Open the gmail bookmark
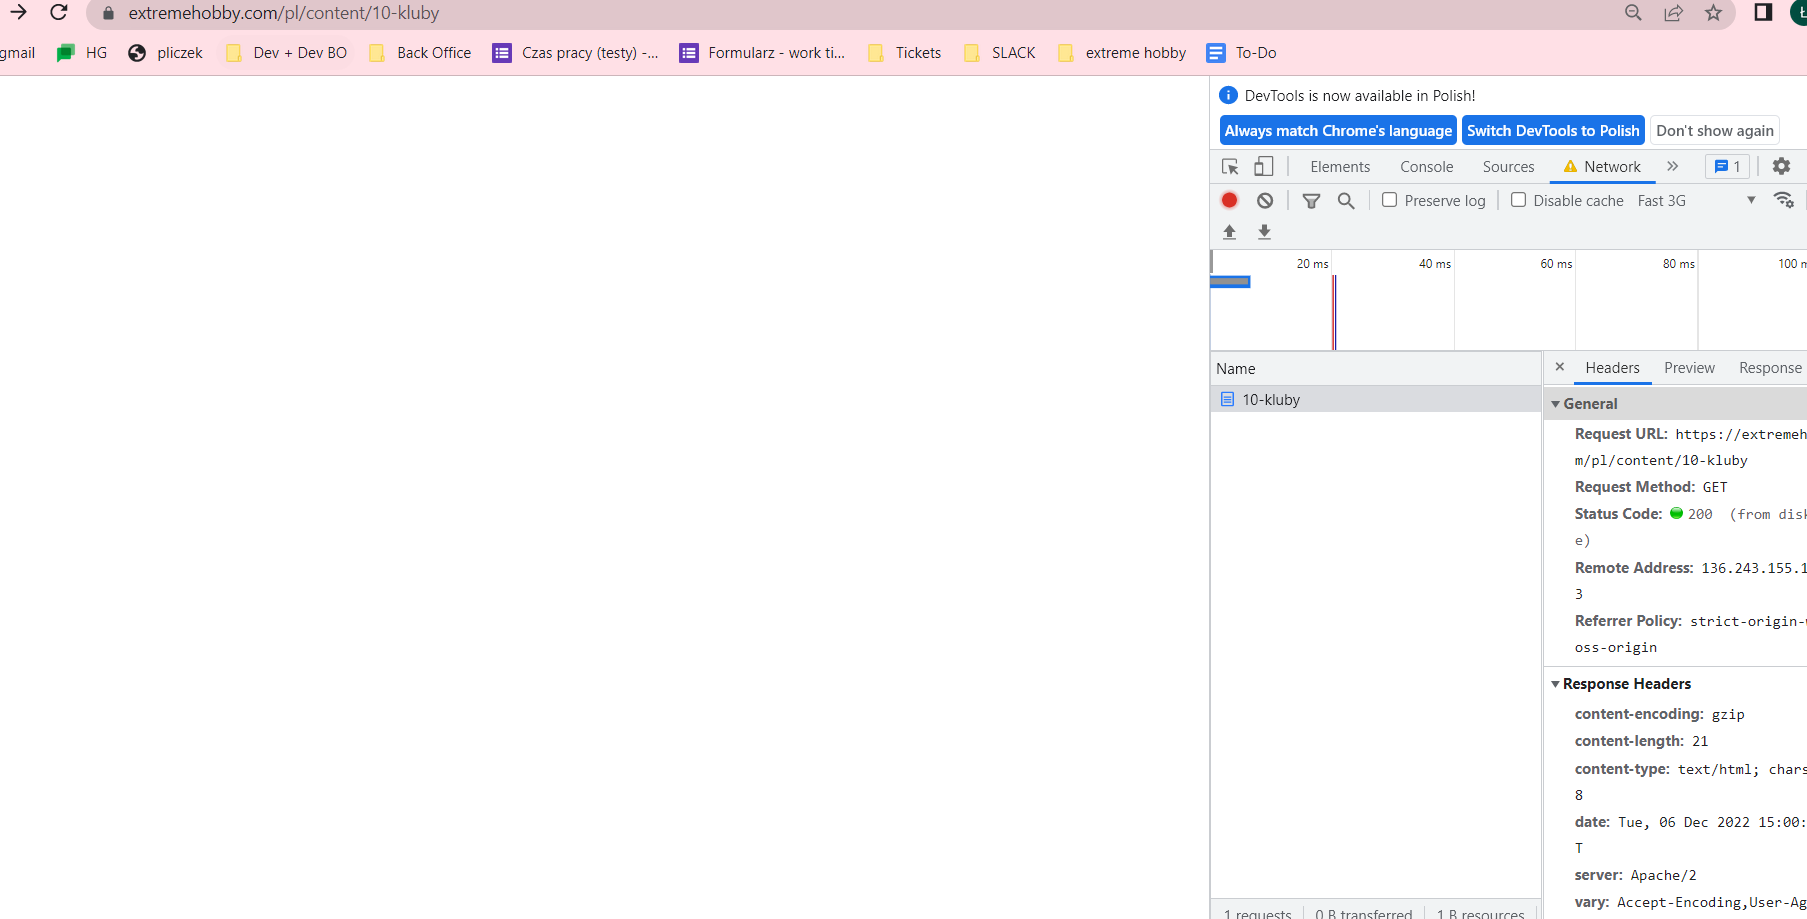 coord(17,53)
